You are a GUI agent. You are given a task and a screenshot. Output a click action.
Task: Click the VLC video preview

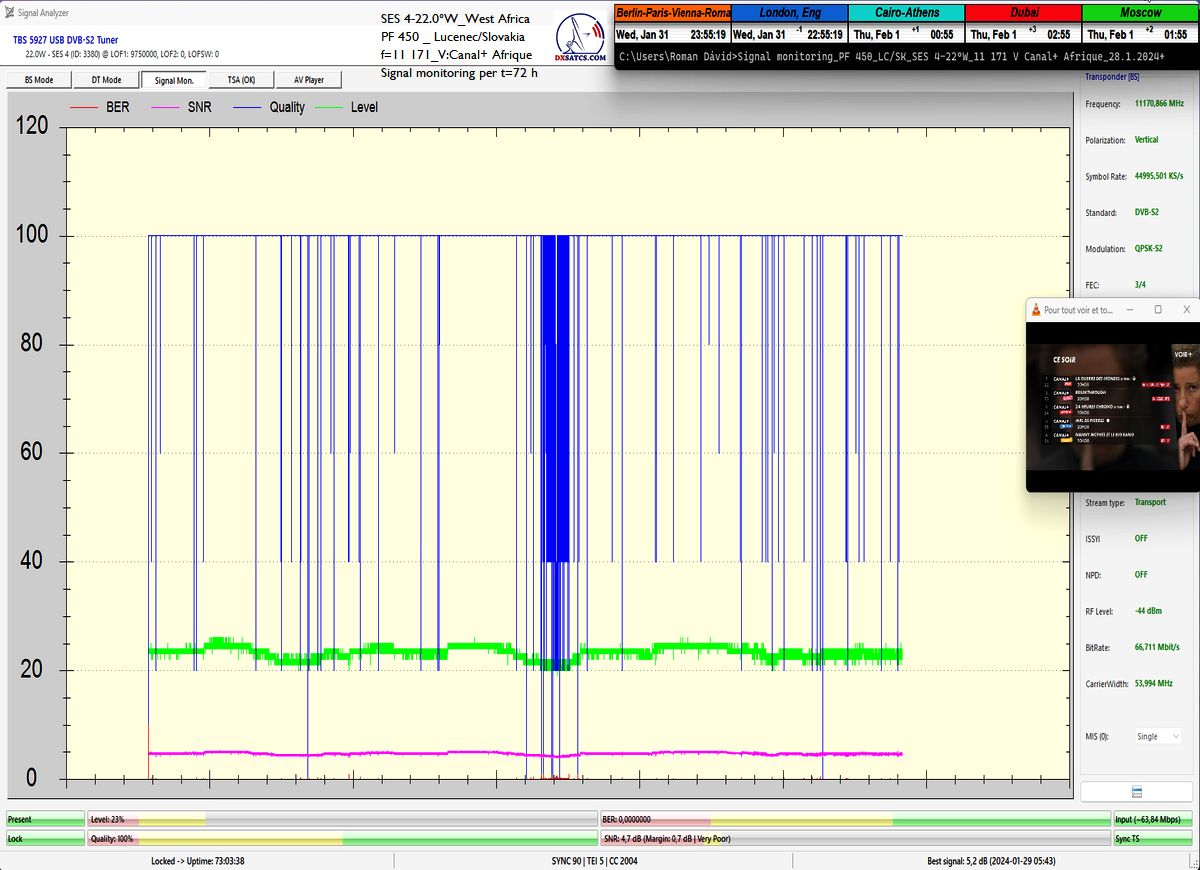pyautogui.click(x=1112, y=405)
